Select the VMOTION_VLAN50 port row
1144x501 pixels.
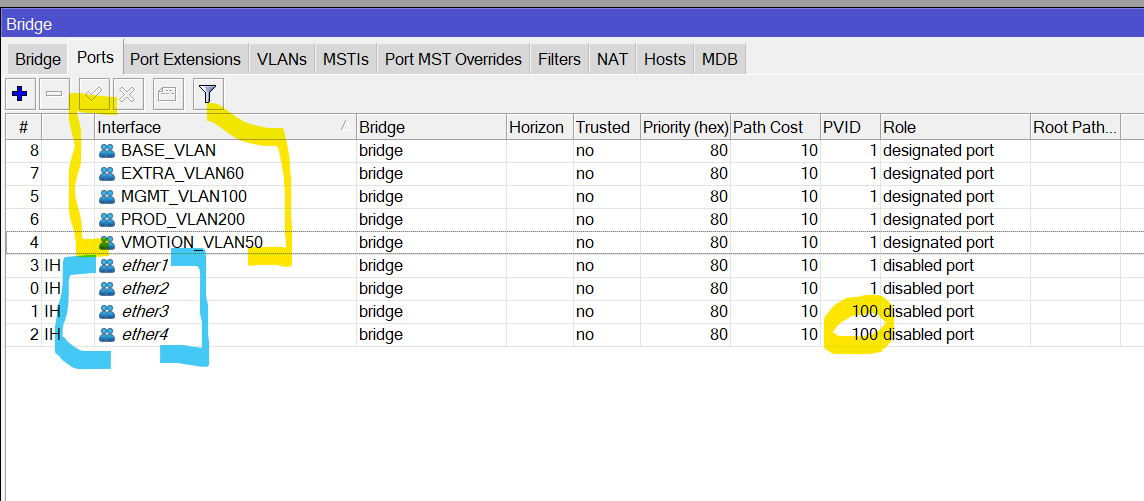[574, 242]
